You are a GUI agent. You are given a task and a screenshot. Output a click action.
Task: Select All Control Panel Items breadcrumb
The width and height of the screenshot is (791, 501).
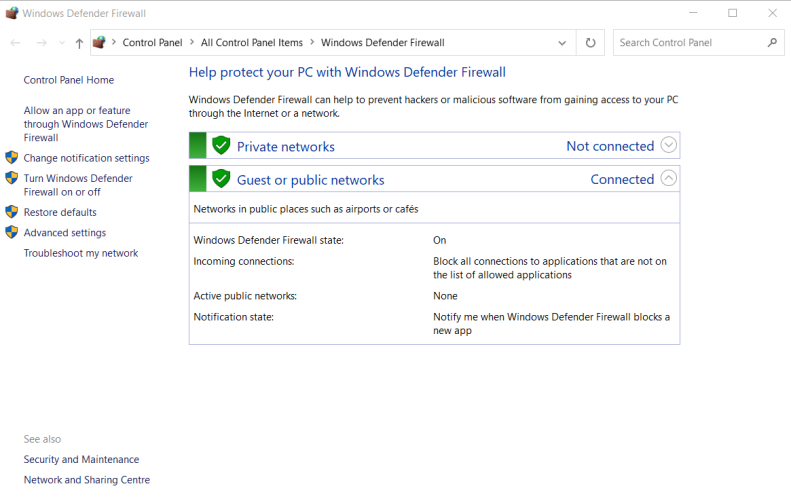(252, 43)
